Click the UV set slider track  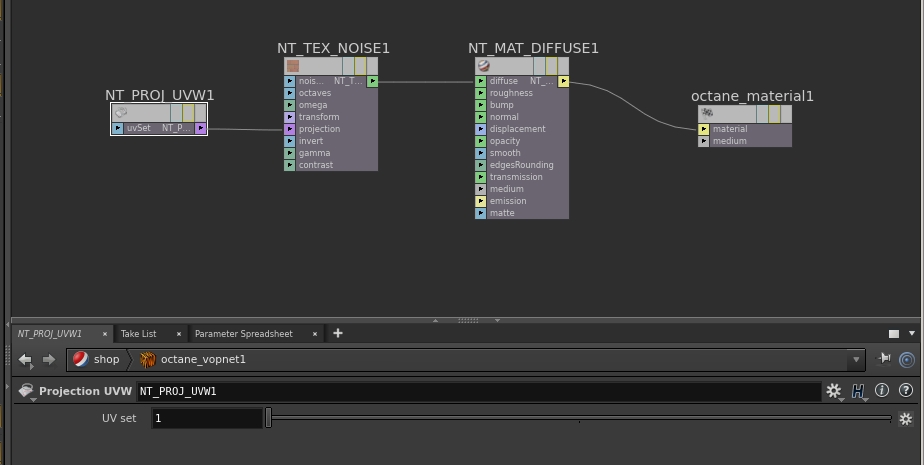(580, 418)
